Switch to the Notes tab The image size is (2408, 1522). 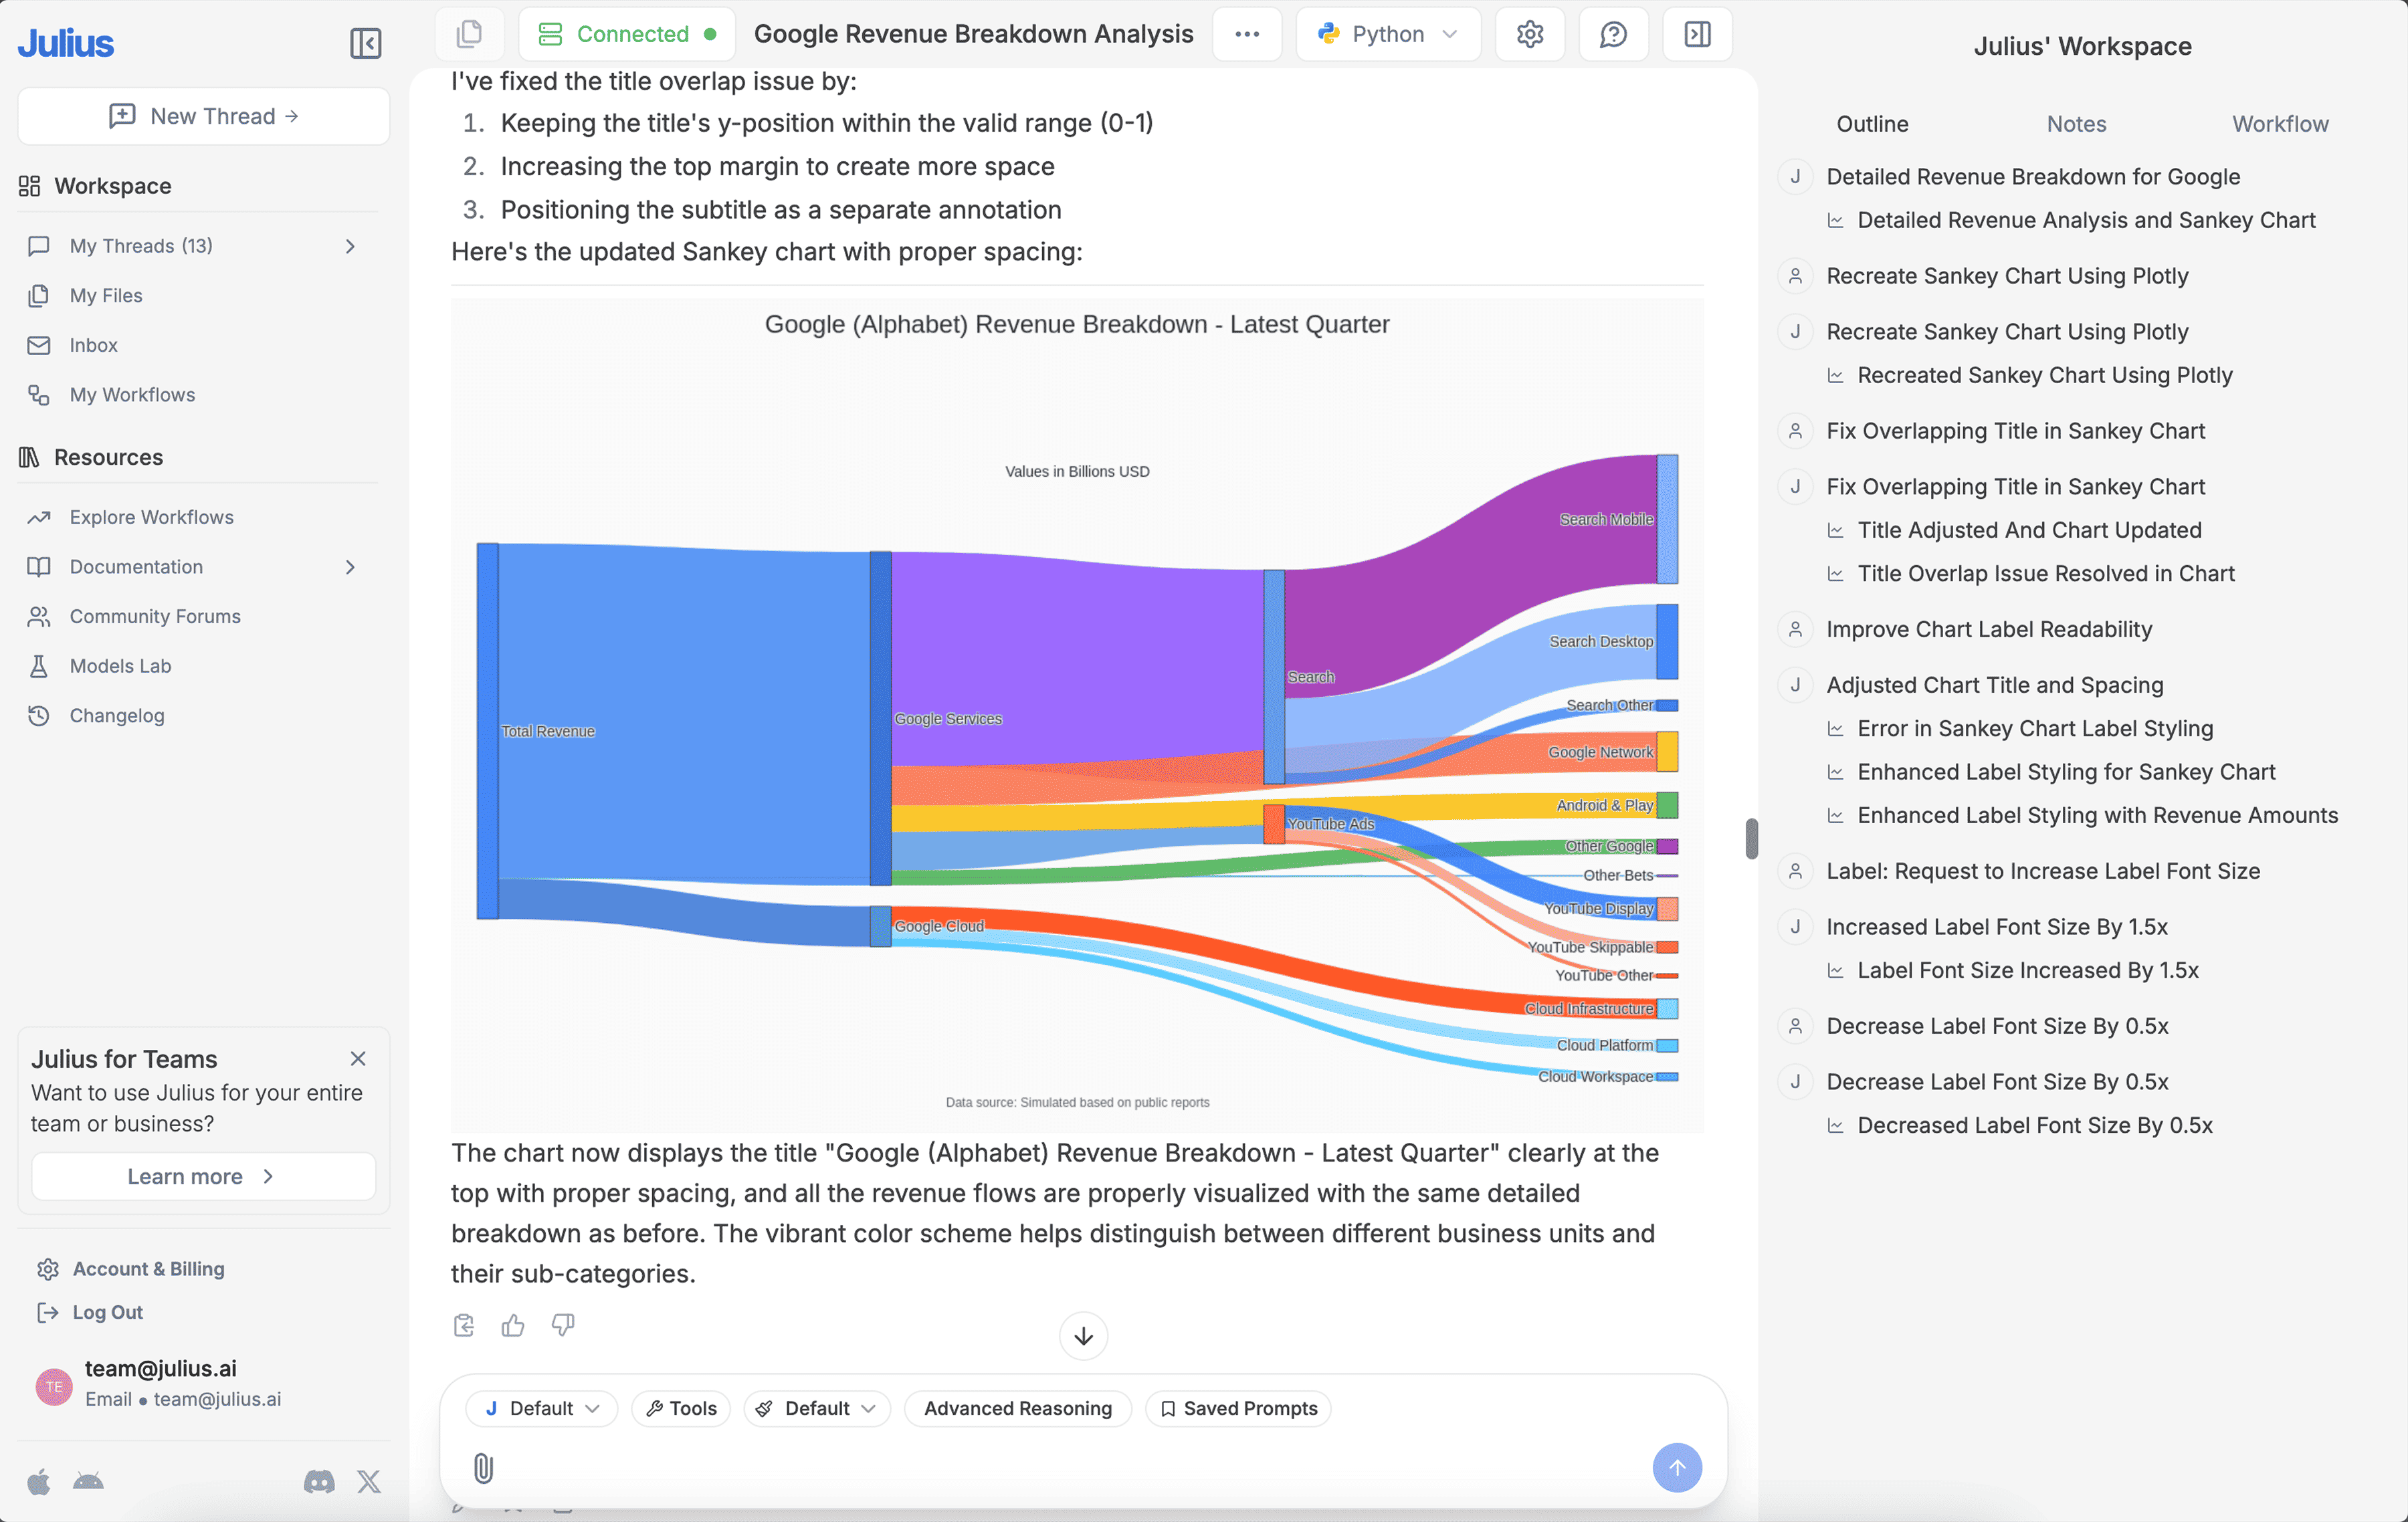point(2075,123)
